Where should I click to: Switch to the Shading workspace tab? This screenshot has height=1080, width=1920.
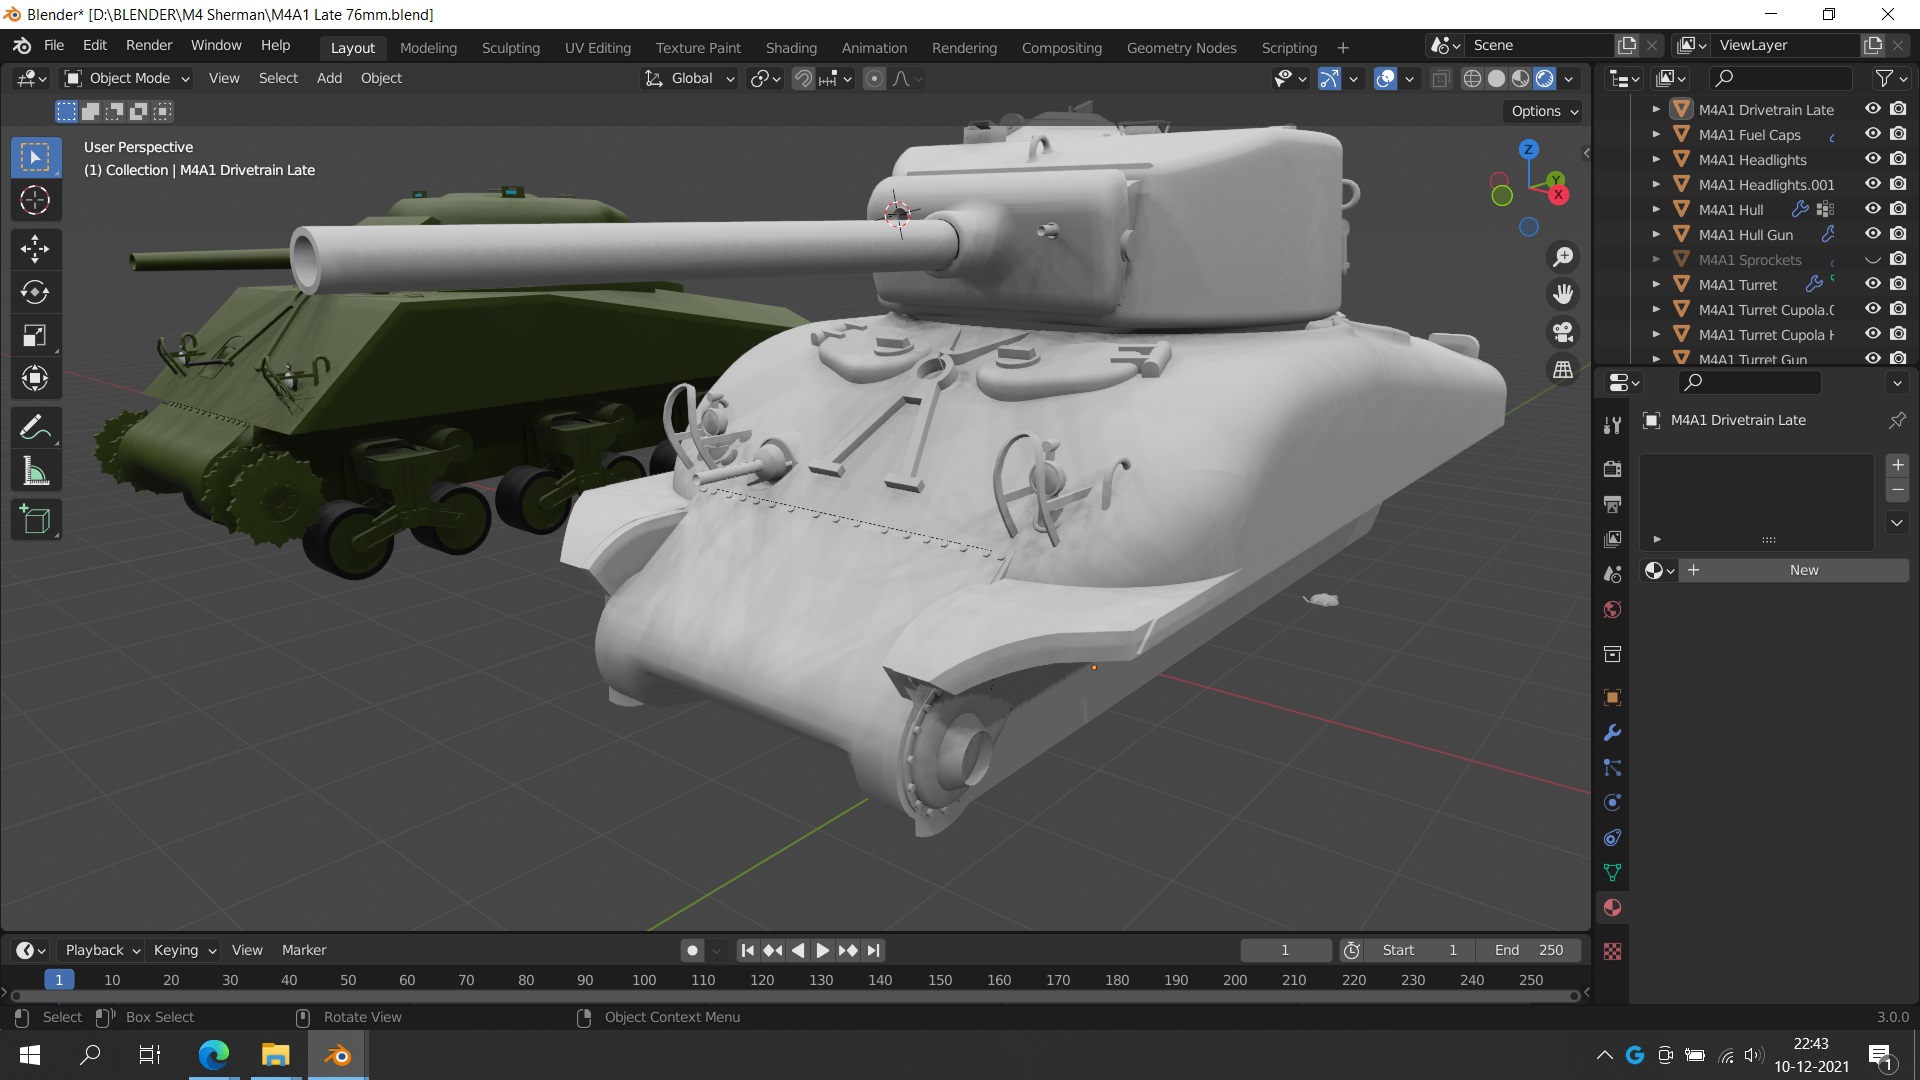click(790, 48)
